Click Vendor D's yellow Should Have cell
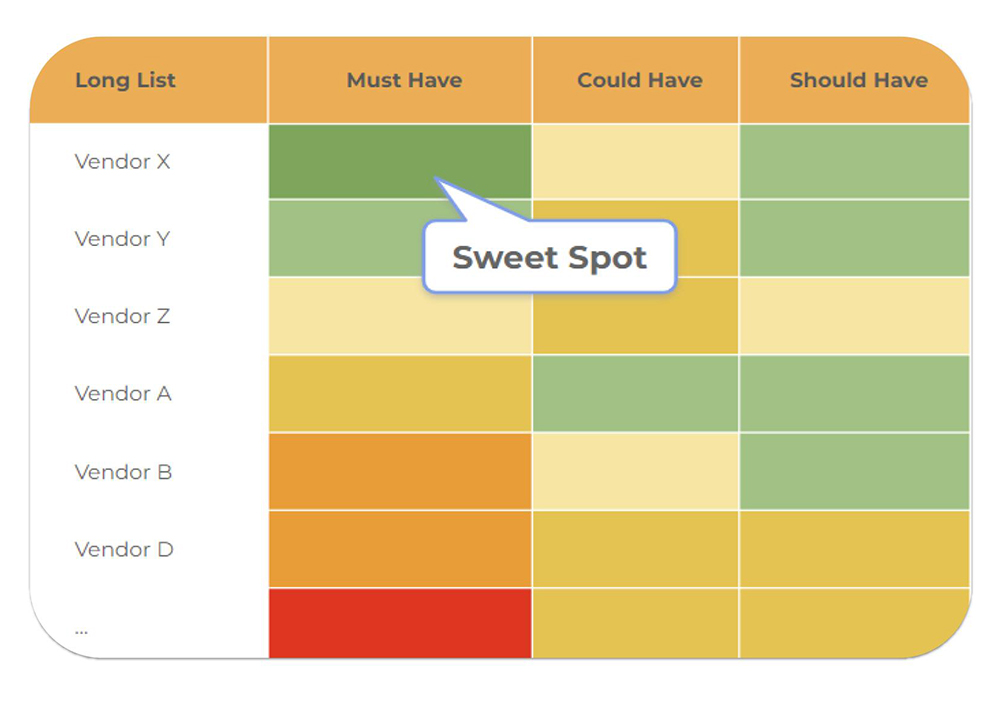 click(854, 549)
